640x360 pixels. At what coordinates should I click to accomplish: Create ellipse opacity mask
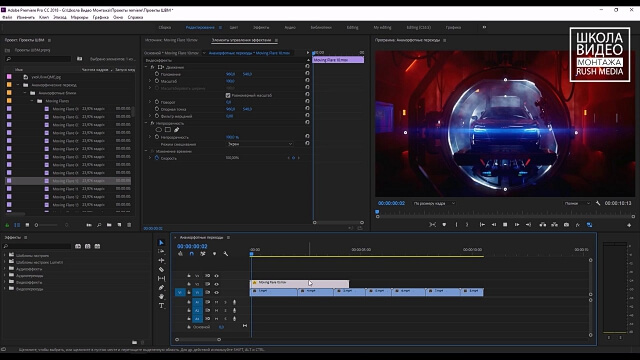coord(158,130)
